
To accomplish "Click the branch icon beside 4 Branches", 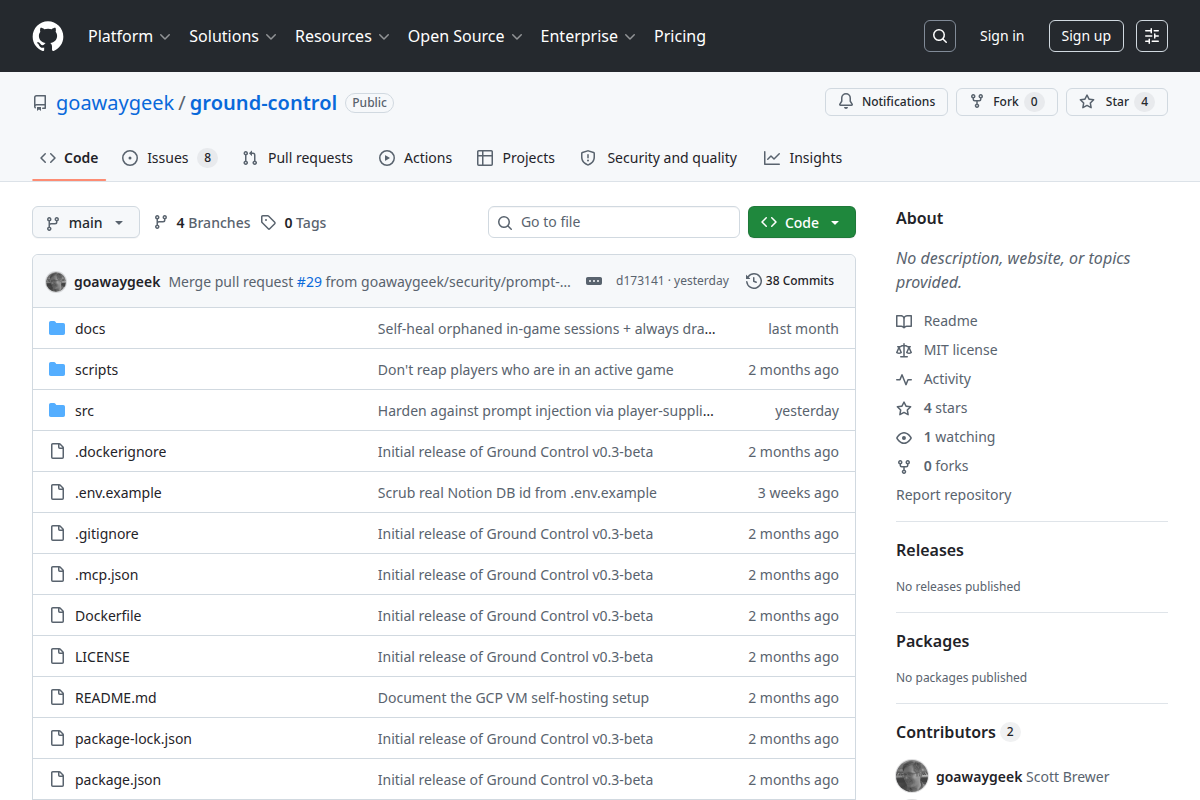I will (160, 223).
